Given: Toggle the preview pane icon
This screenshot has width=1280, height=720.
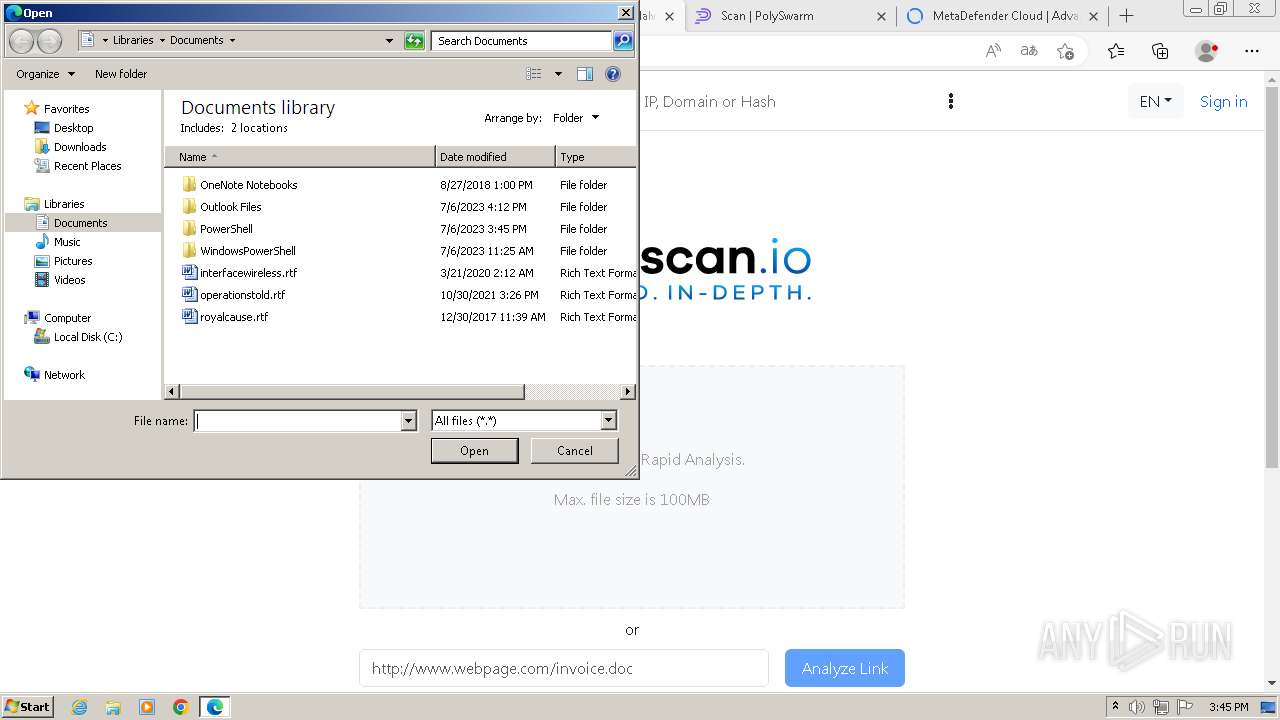Looking at the screenshot, I should [x=585, y=74].
